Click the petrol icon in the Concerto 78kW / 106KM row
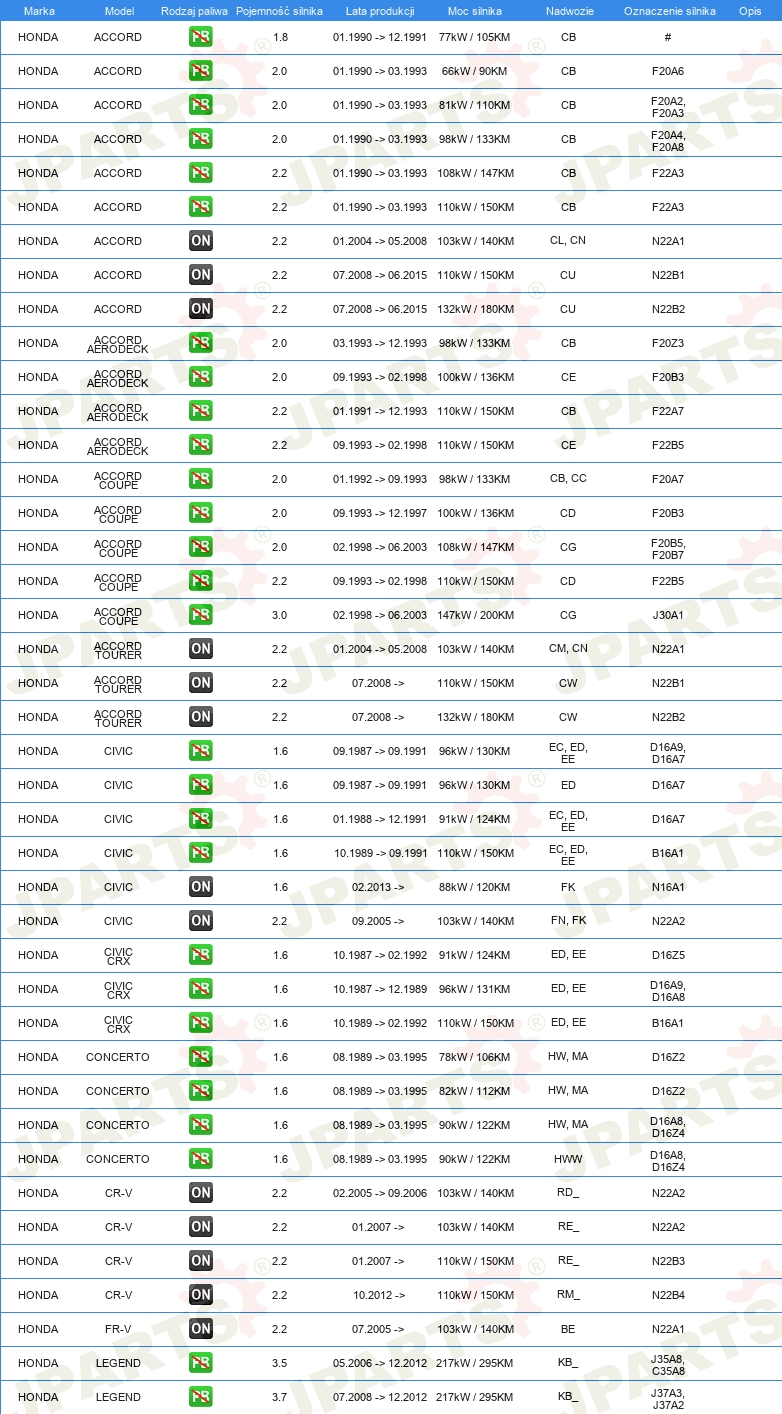 pyautogui.click(x=201, y=1057)
